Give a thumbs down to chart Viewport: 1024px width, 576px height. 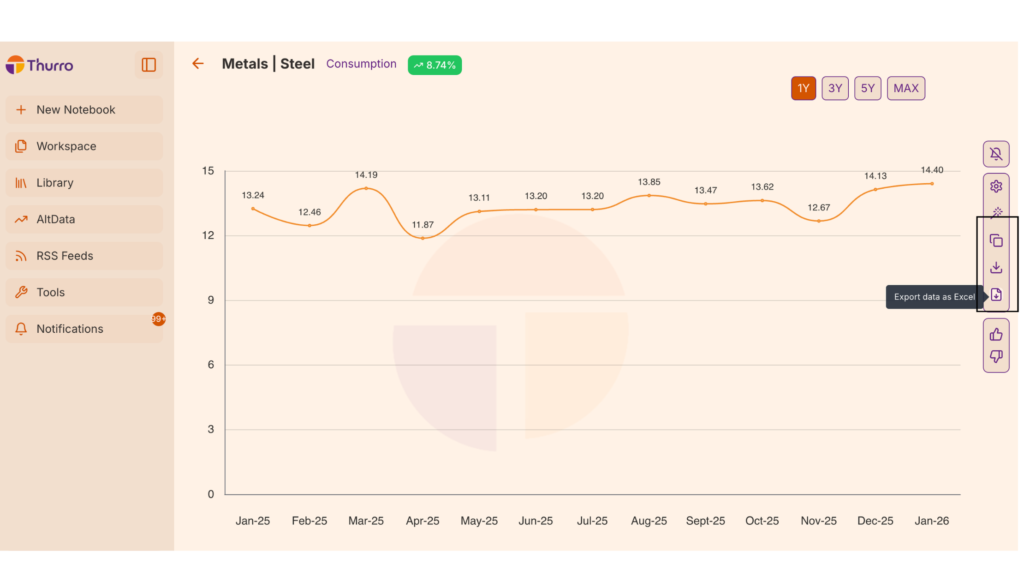click(x=996, y=357)
